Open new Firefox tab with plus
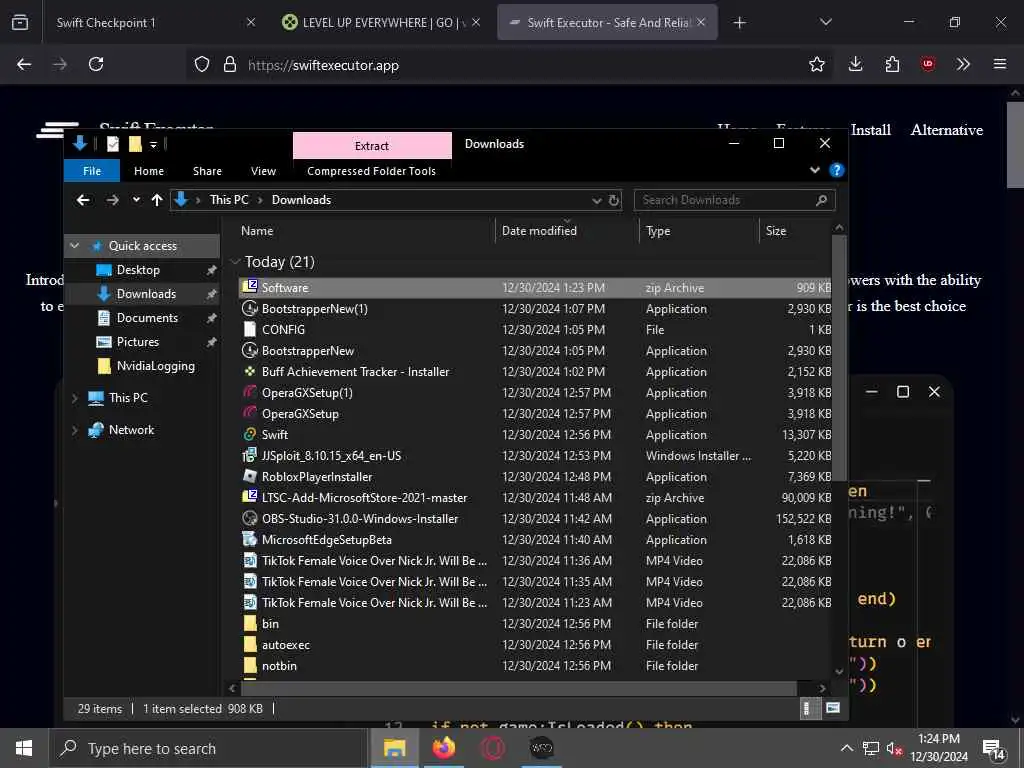The image size is (1024, 768). pyautogui.click(x=739, y=23)
